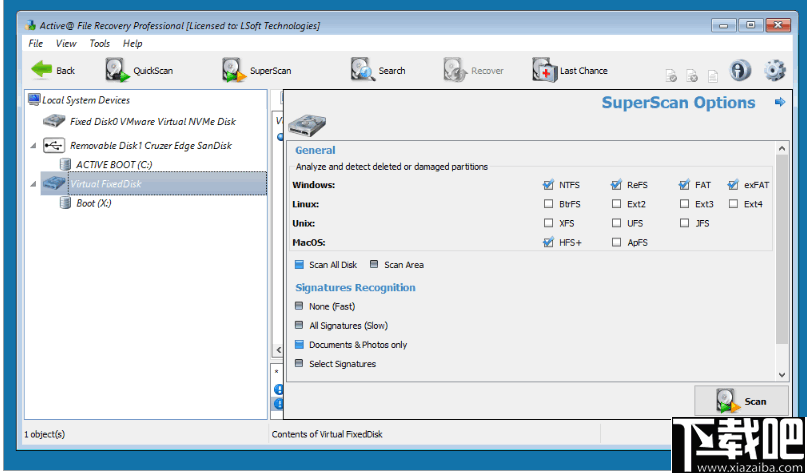Screen dimensions: 807x473
Task: Click the General section heading
Action: pos(315,150)
